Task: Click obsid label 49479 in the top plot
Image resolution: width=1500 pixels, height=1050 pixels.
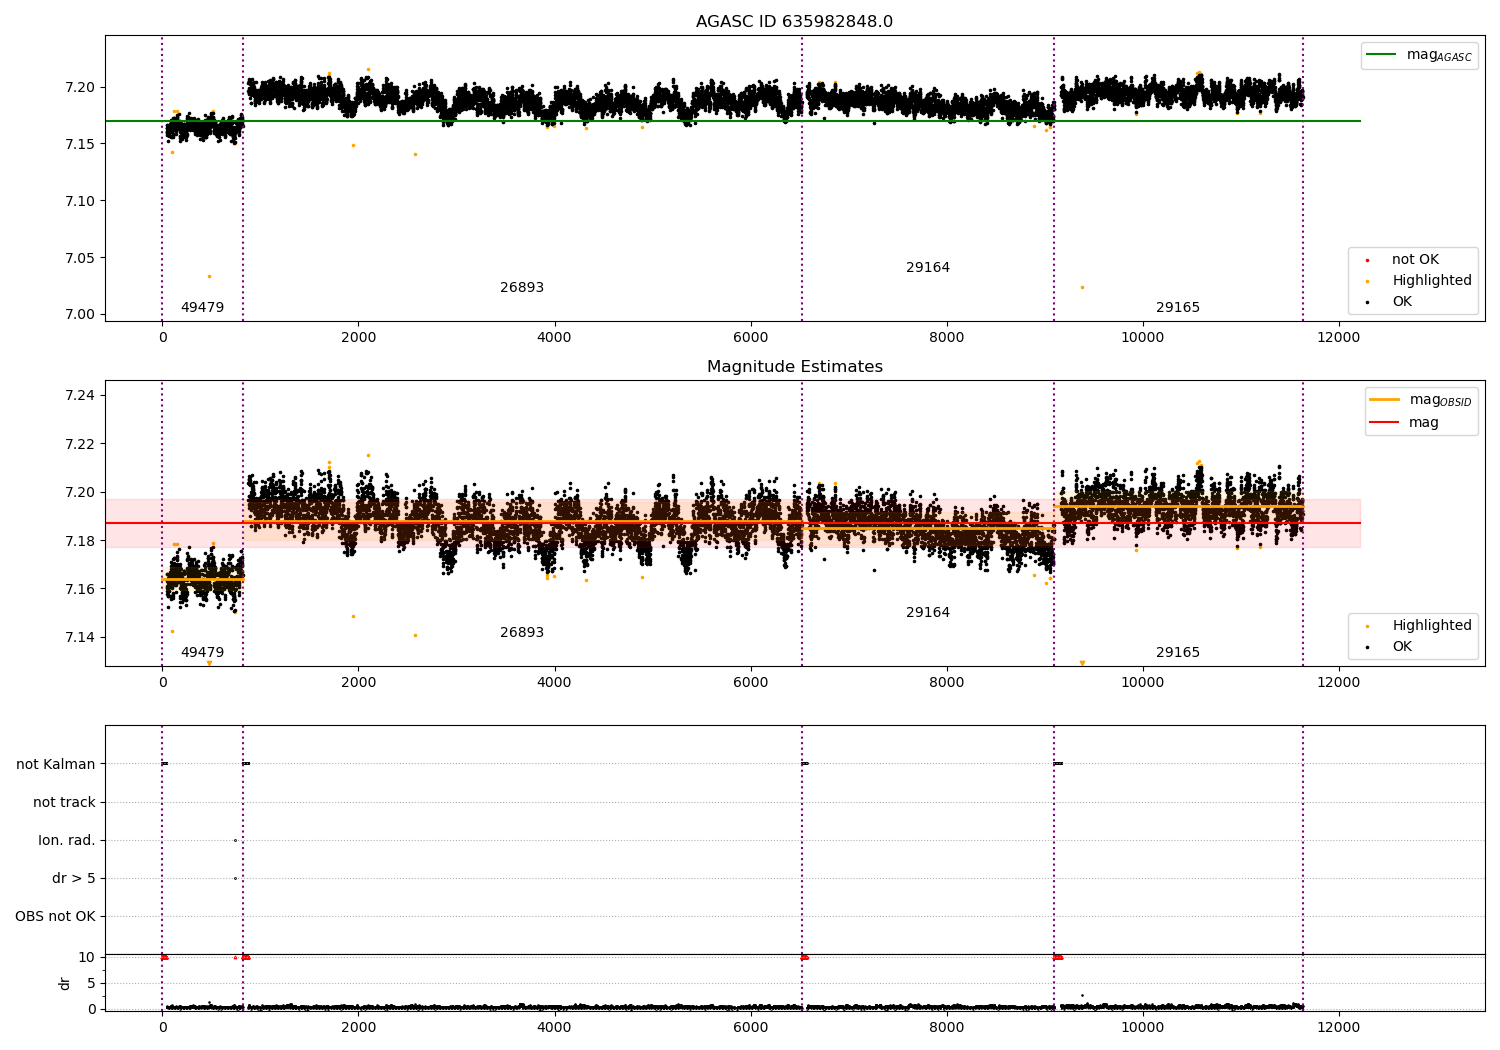Action: (202, 308)
